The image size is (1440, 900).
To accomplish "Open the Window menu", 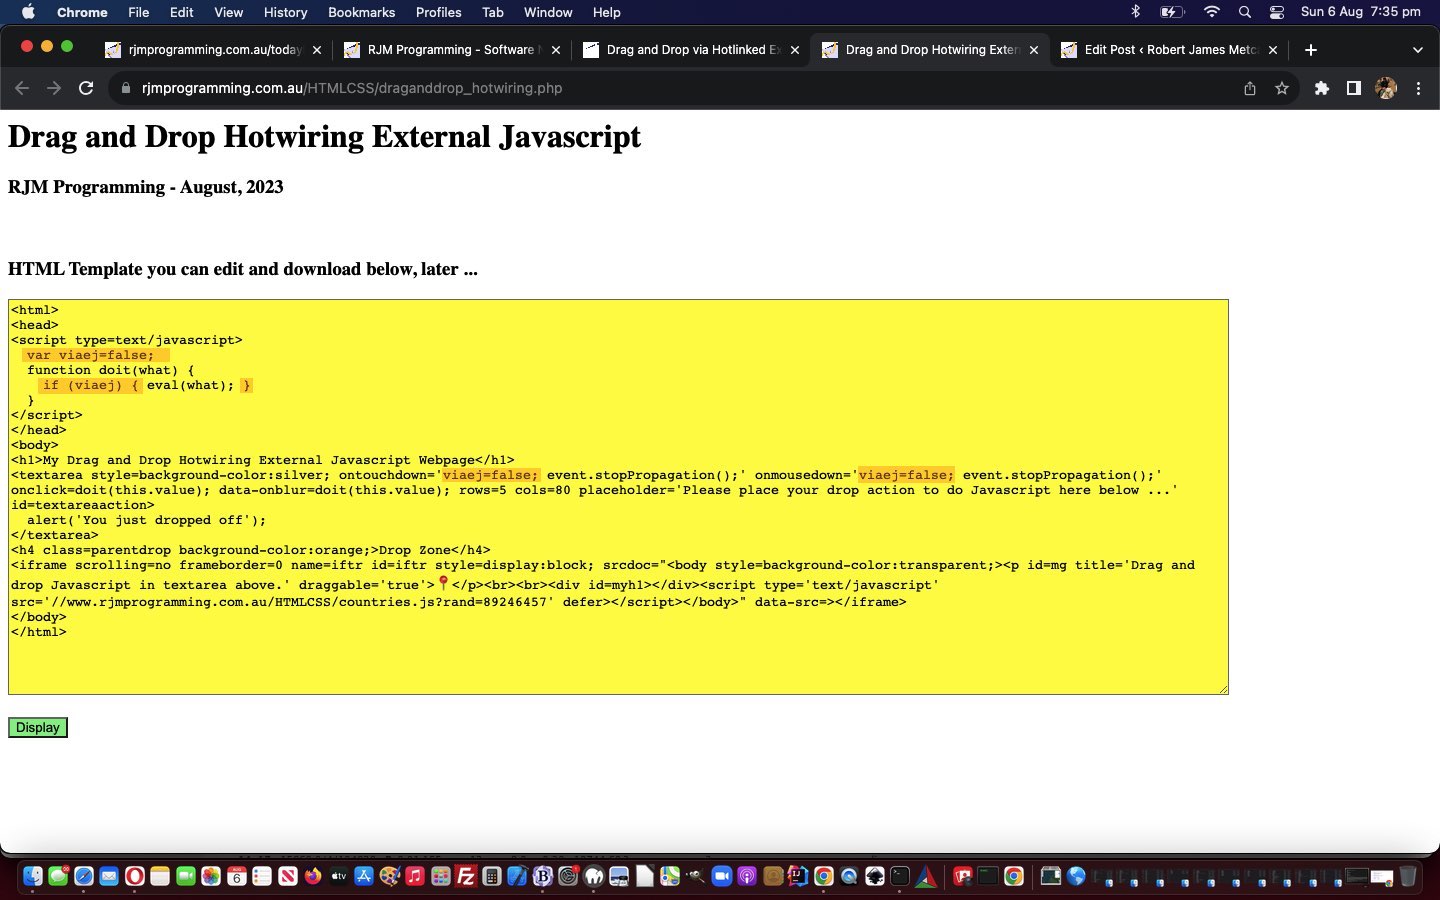I will point(548,12).
